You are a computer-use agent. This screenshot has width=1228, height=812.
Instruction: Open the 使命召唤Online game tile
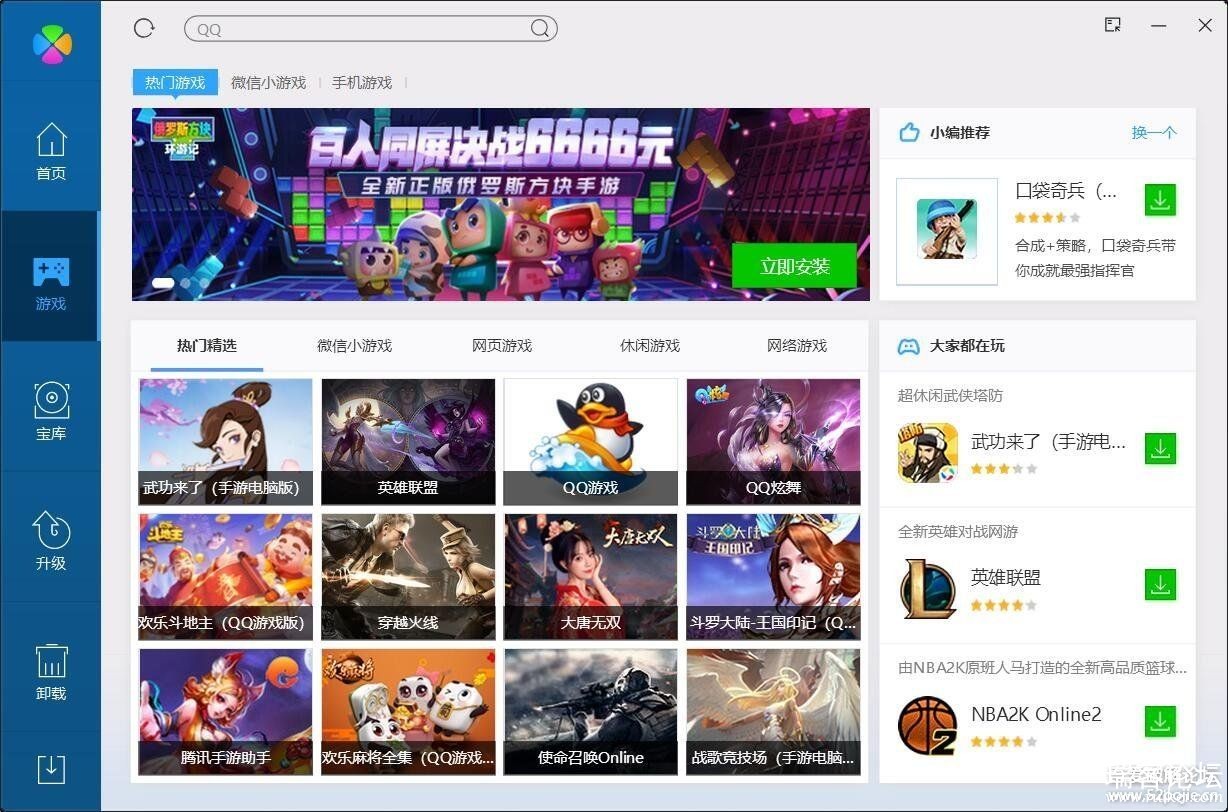[x=590, y=711]
